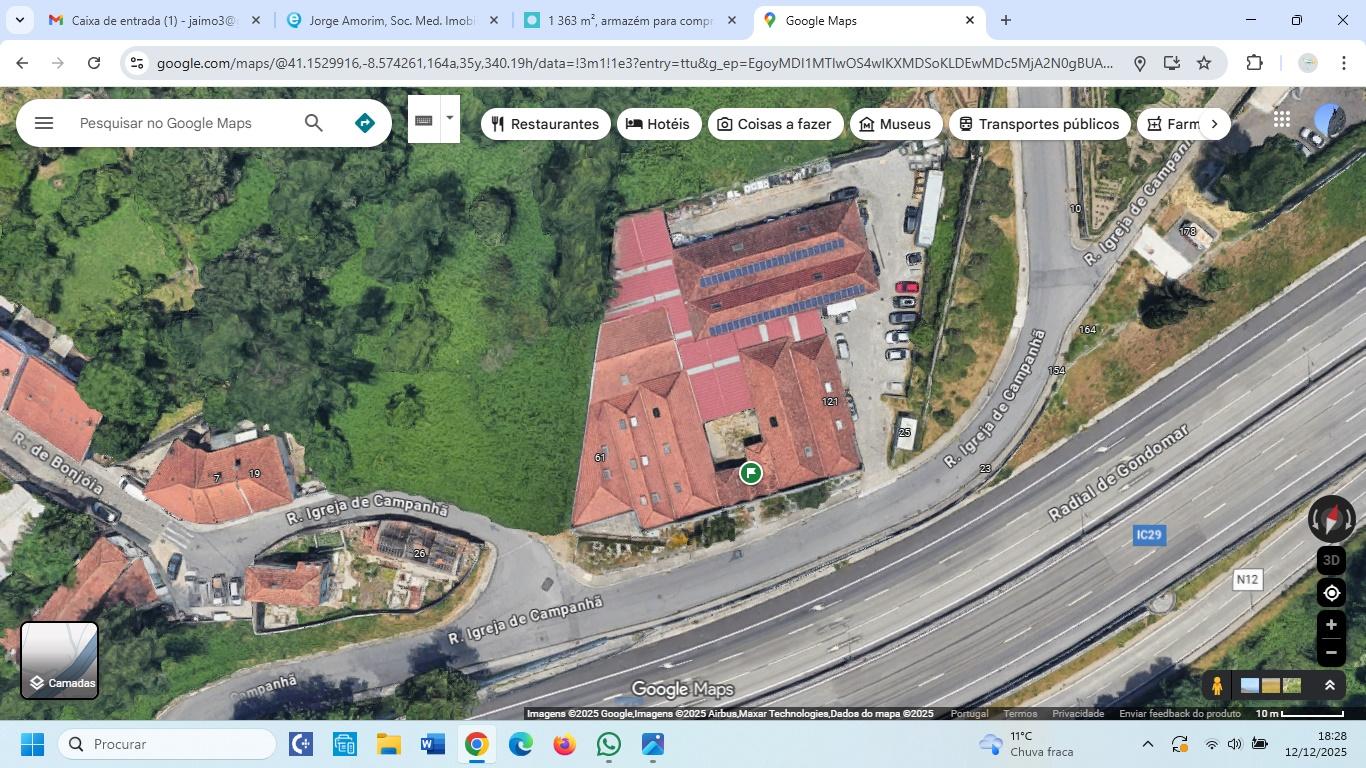Toggle the 10 m map scale

pyautogui.click(x=1300, y=714)
